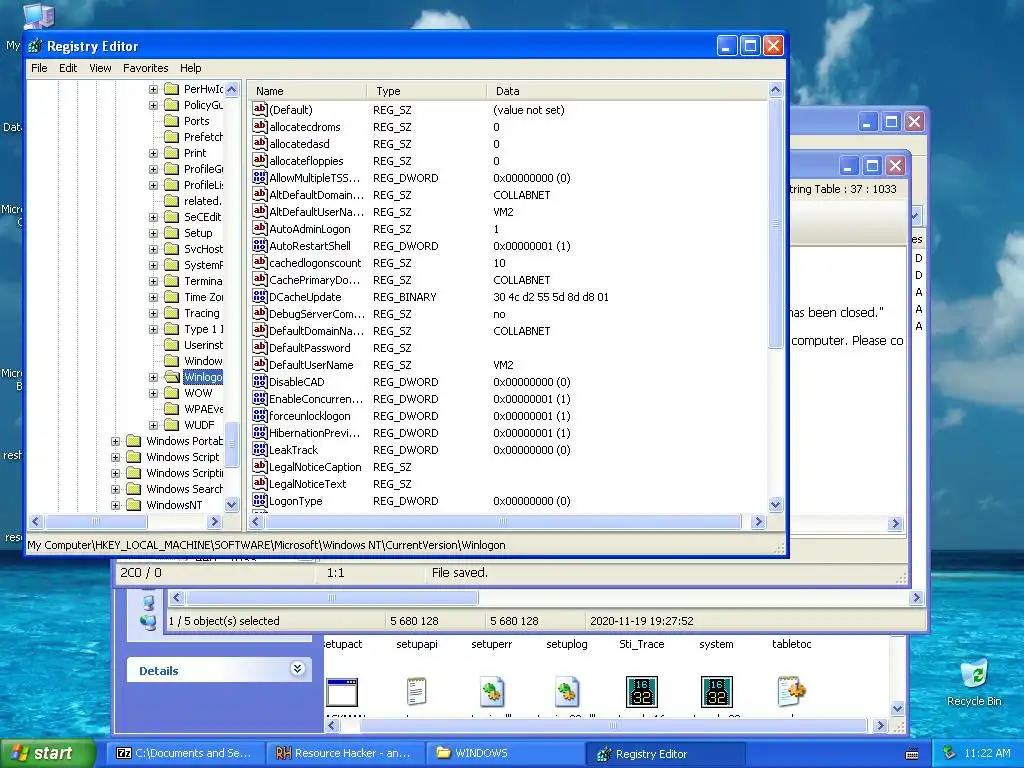Select the allocatefloppies value name
The width and height of the screenshot is (1024, 768).
click(x=306, y=161)
